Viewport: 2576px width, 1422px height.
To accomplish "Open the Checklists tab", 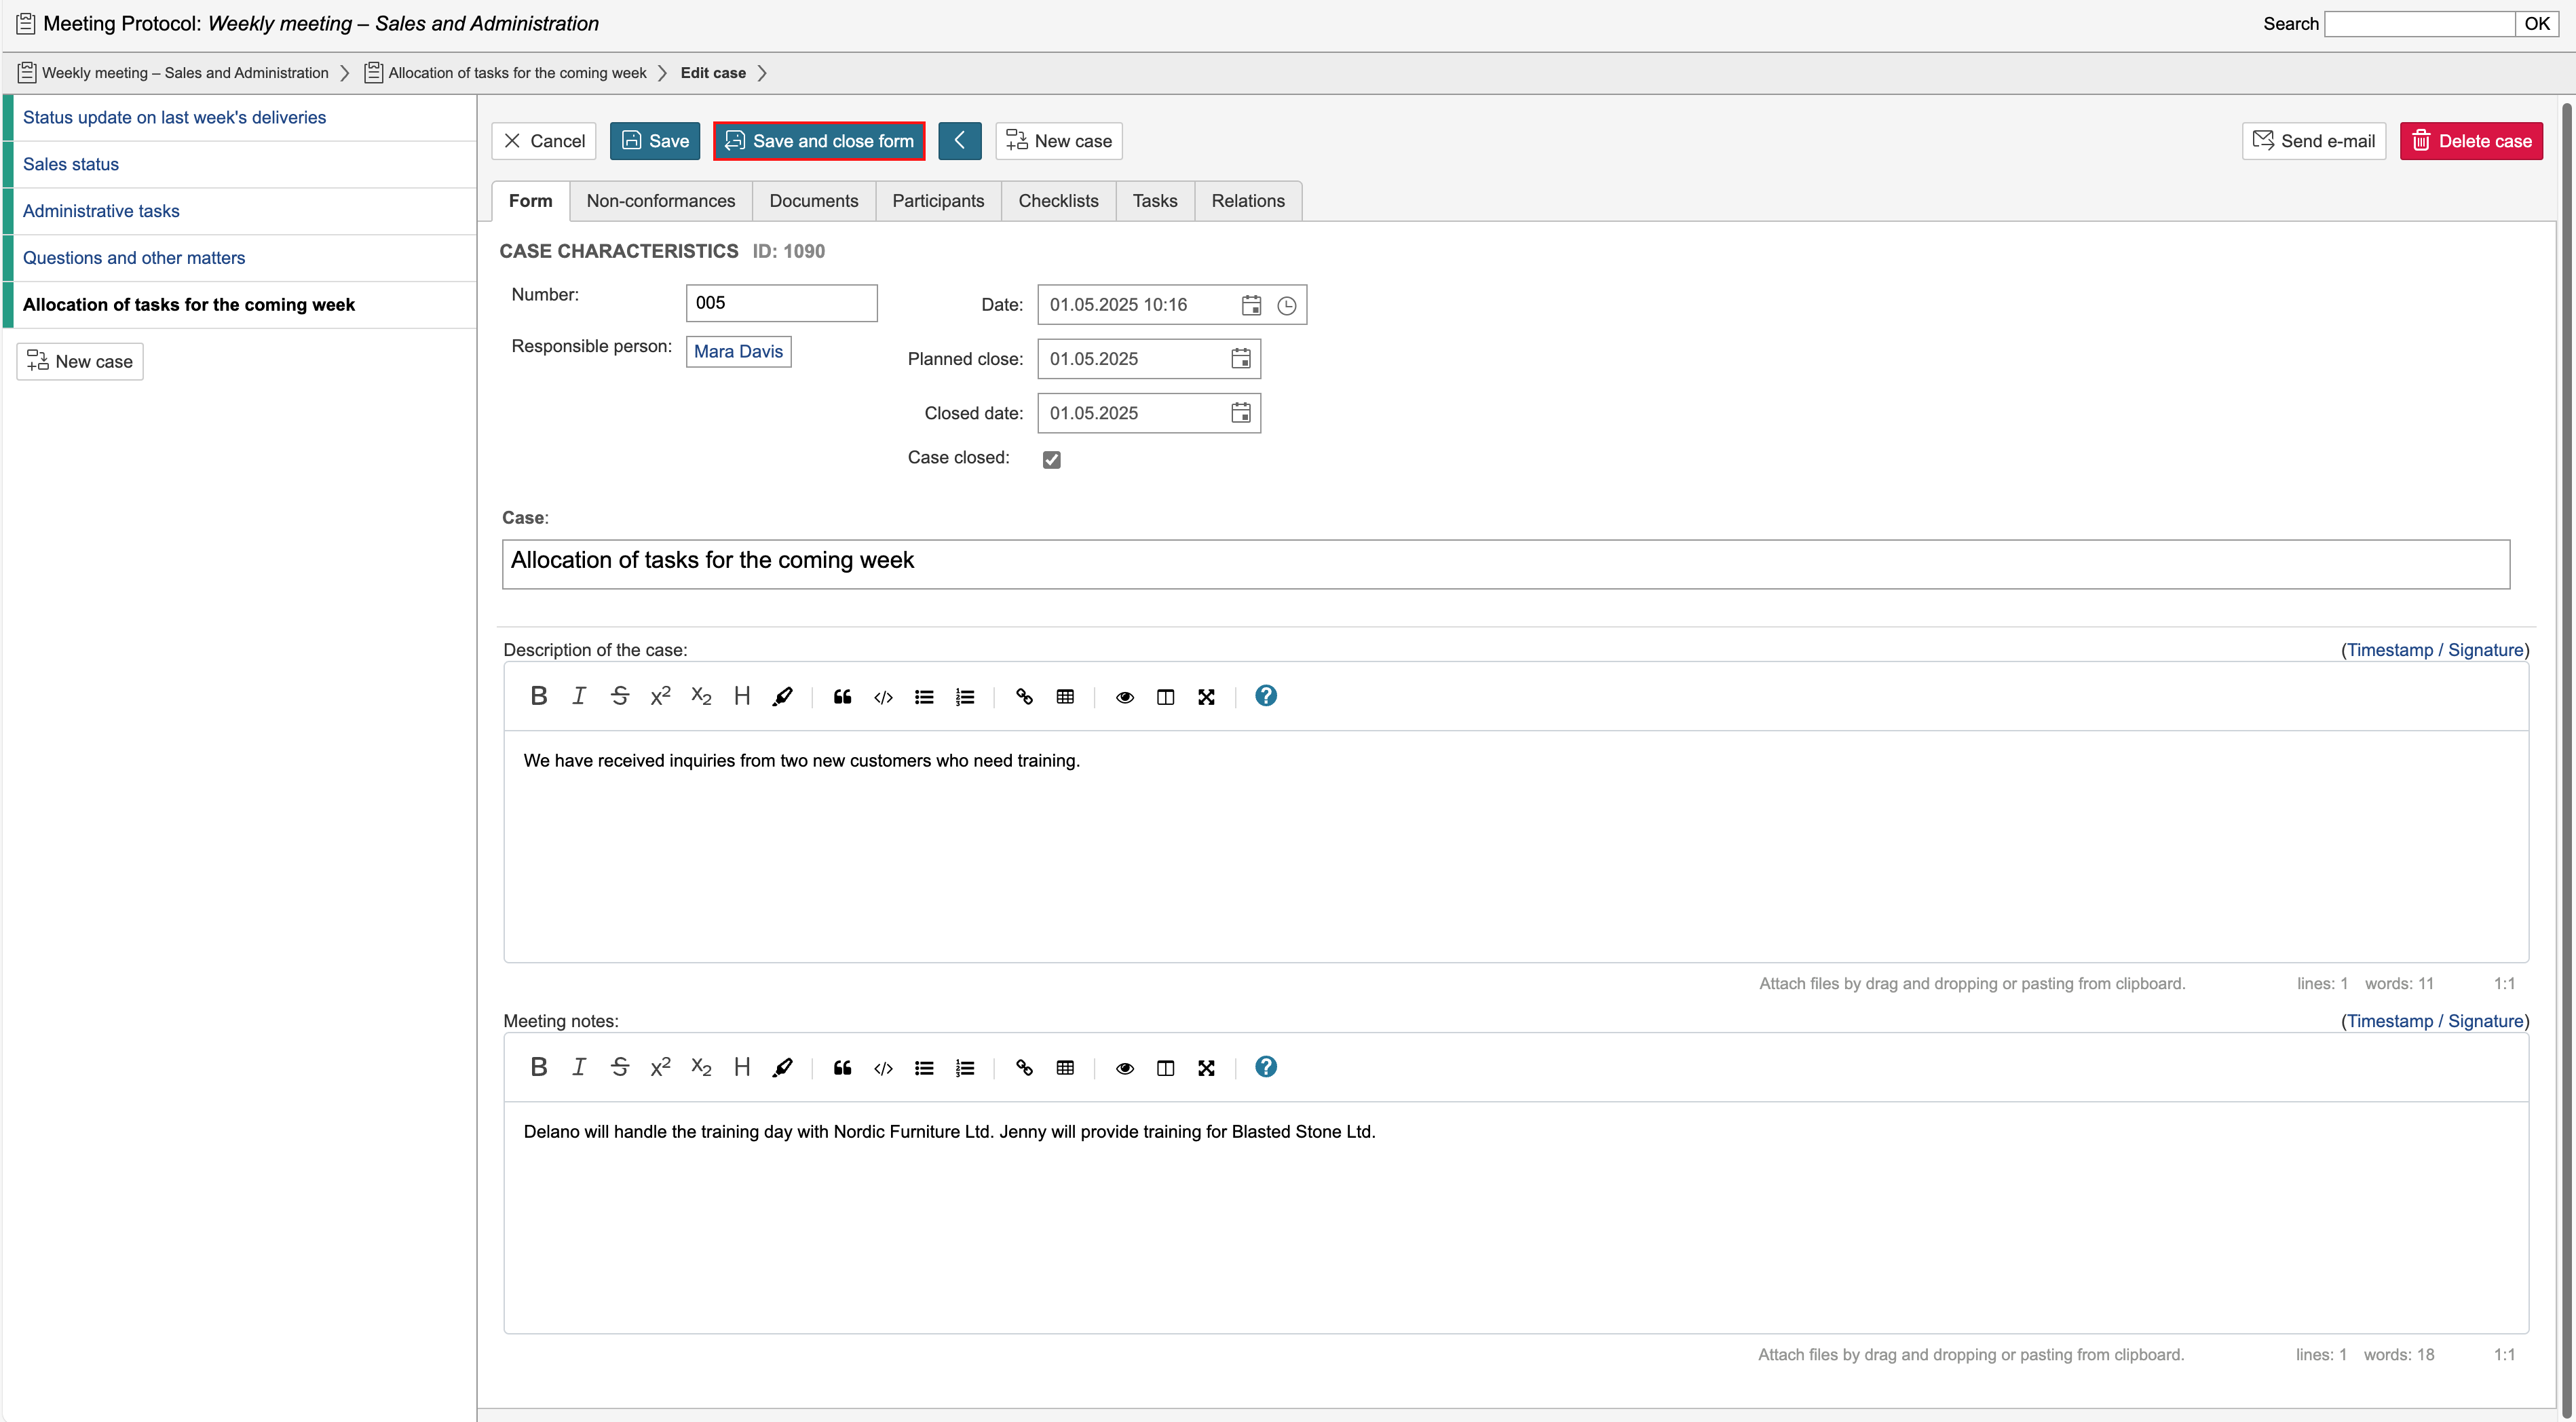I will click(1058, 201).
